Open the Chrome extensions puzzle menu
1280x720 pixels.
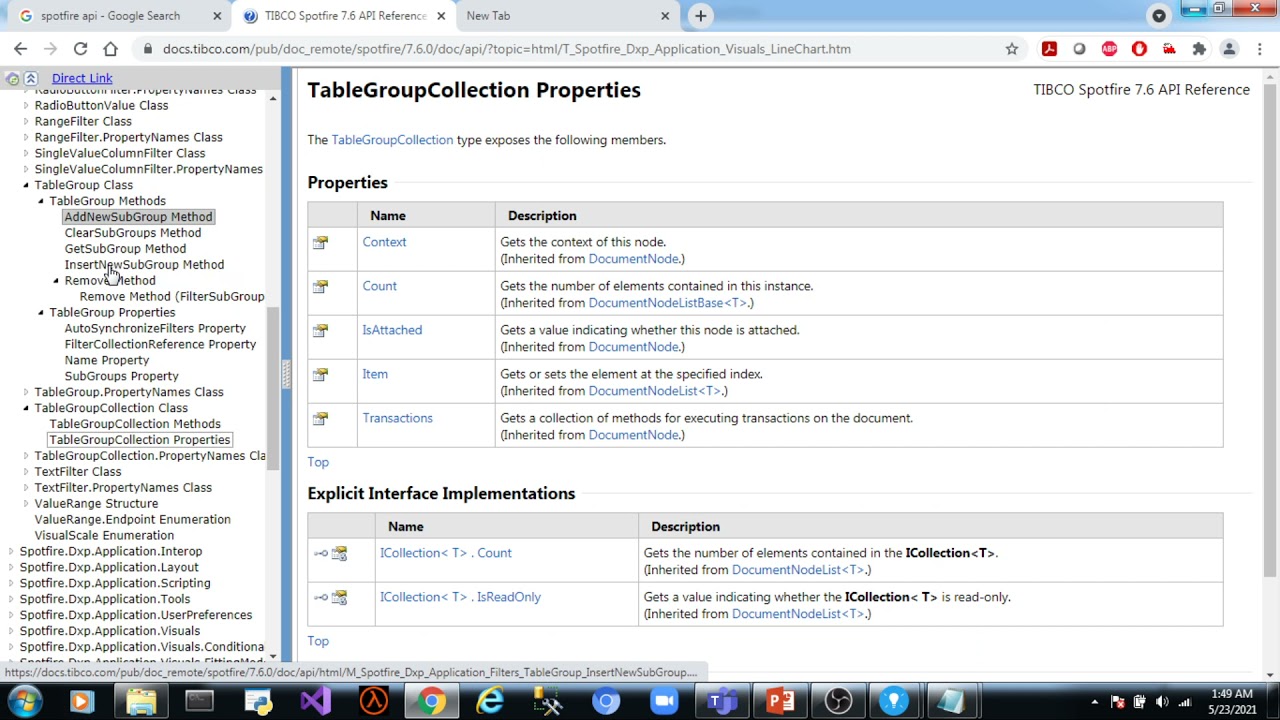(x=1199, y=48)
